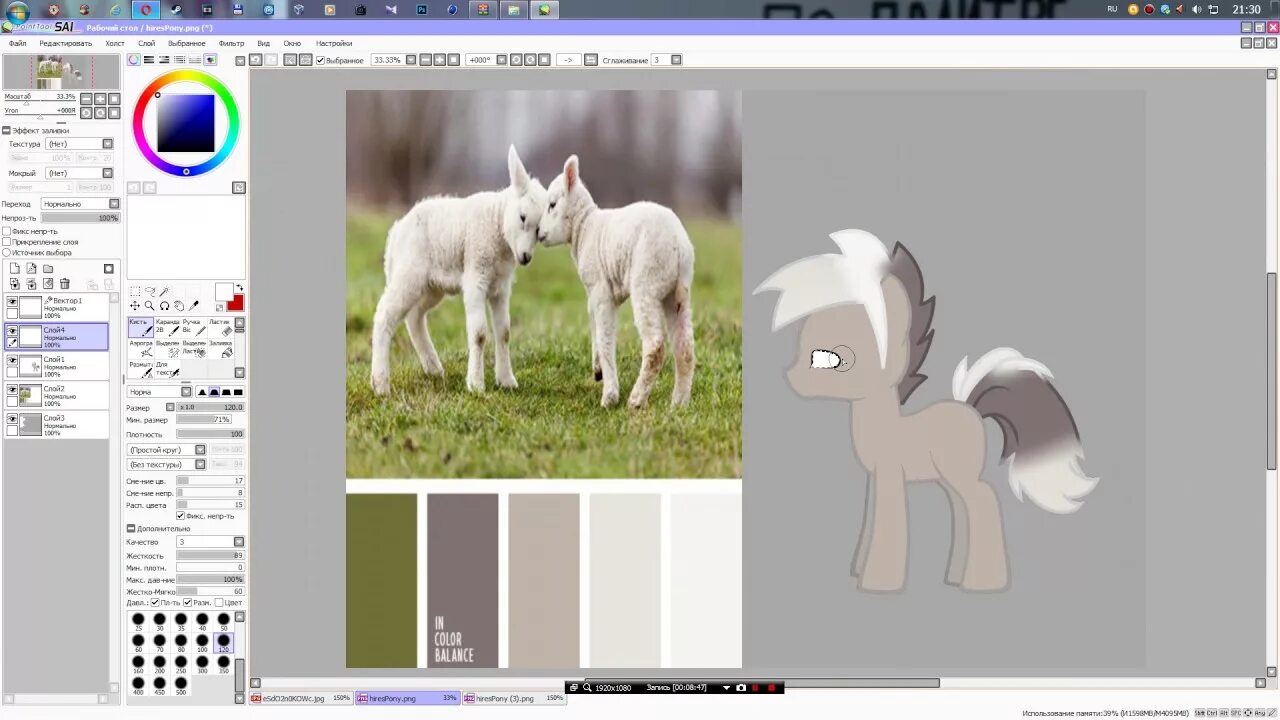Open the Редактировать menu
This screenshot has height=720, width=1280.
pyautogui.click(x=65, y=43)
